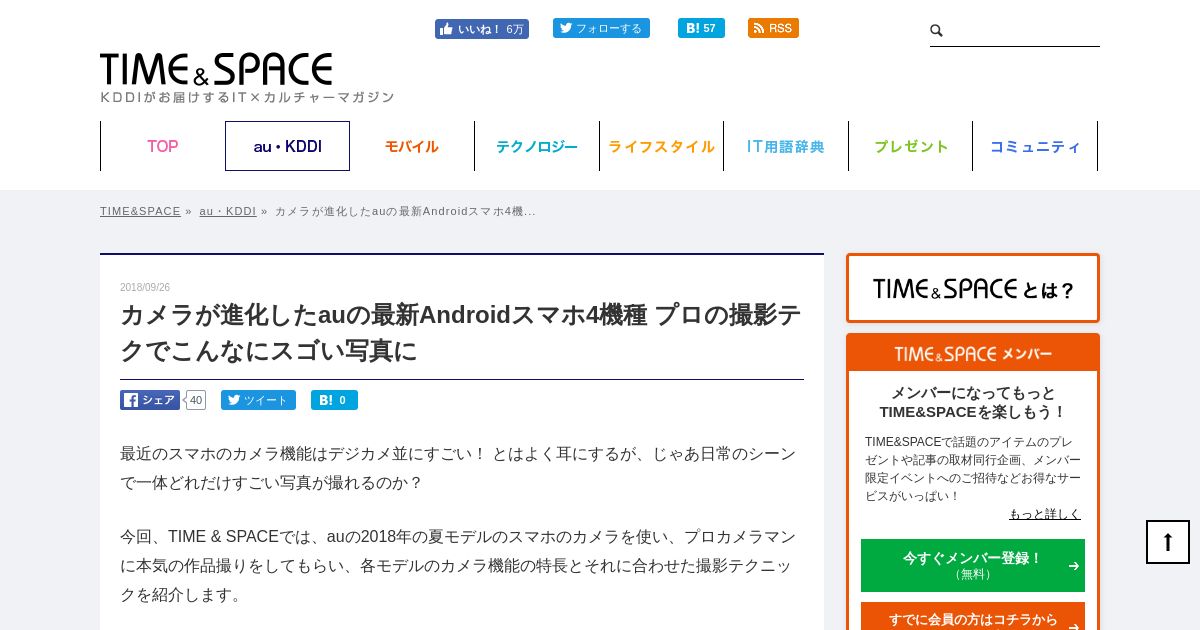Image resolution: width=1200 pixels, height=630 pixels.
Task: Open the プレゼント navigation tab
Action: (911, 146)
